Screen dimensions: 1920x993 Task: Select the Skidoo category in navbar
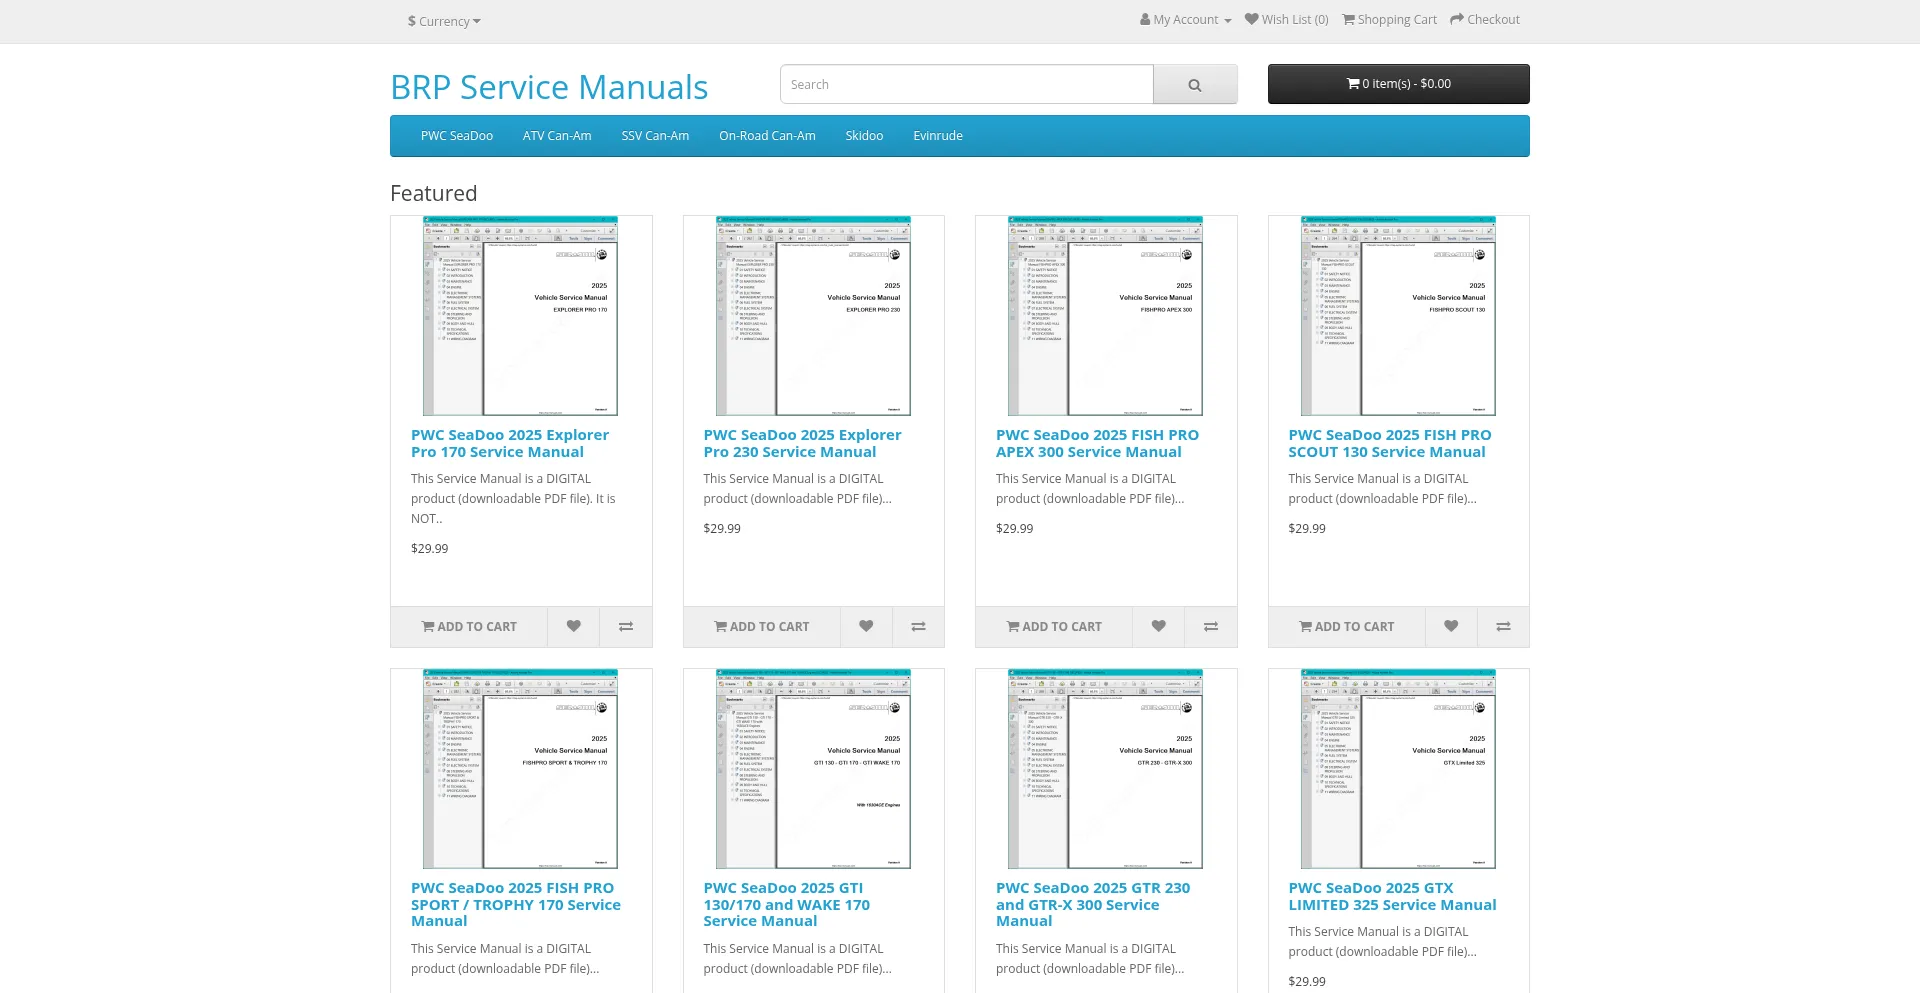[863, 136]
